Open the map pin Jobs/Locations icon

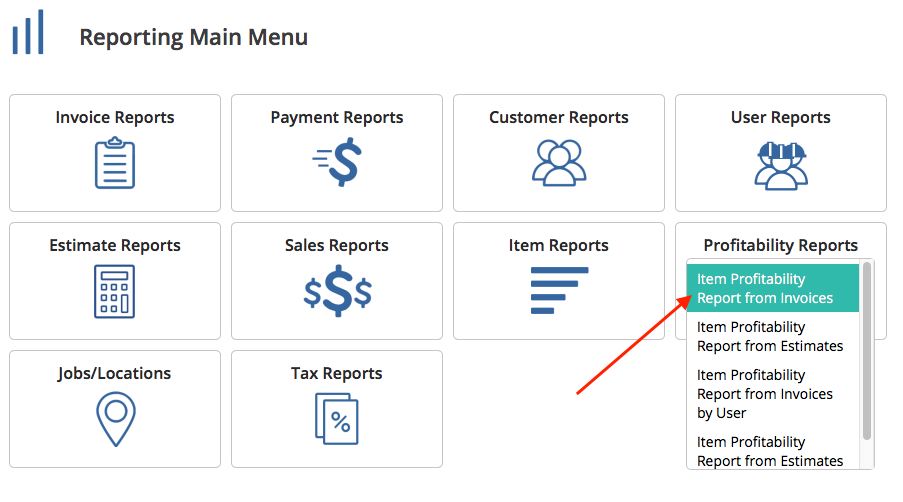point(115,419)
